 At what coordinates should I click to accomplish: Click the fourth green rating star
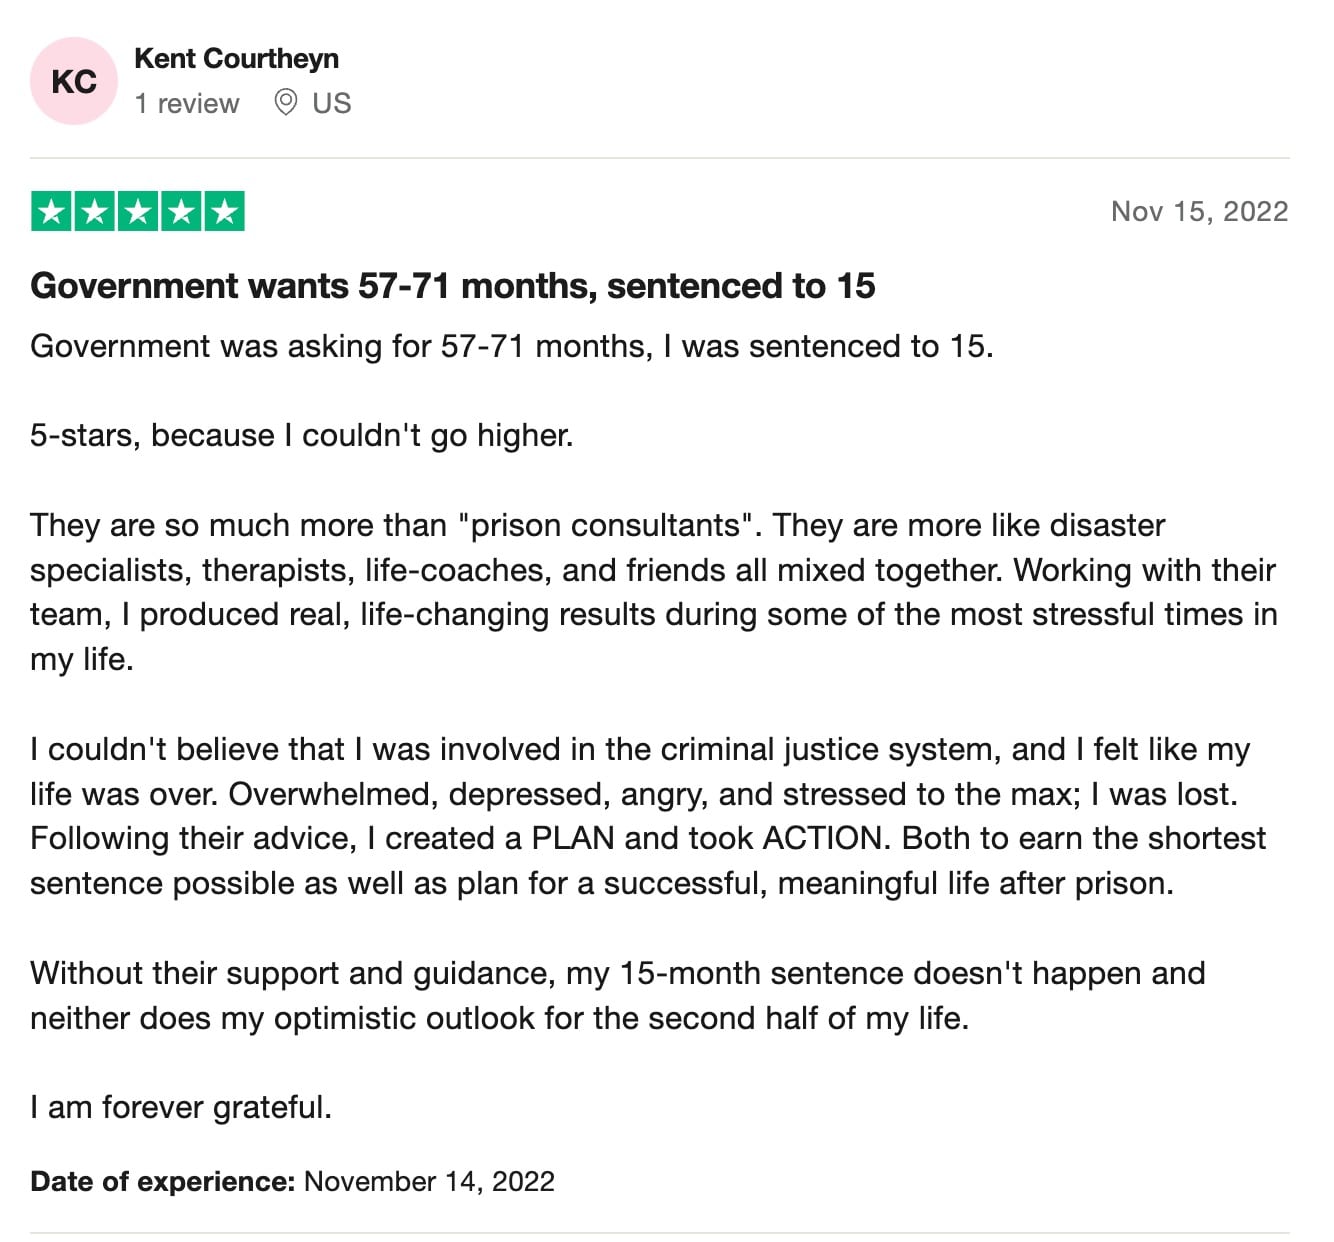click(x=181, y=211)
